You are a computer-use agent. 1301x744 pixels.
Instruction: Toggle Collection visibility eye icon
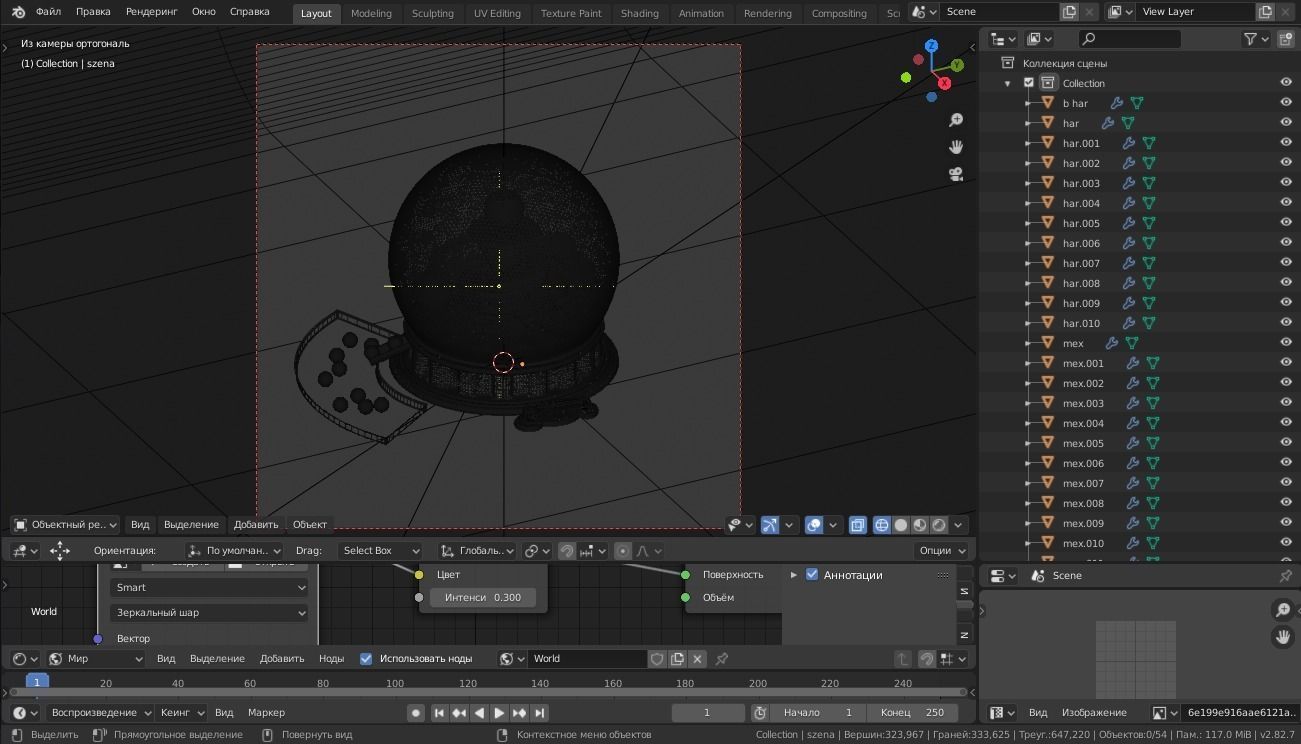(1286, 83)
